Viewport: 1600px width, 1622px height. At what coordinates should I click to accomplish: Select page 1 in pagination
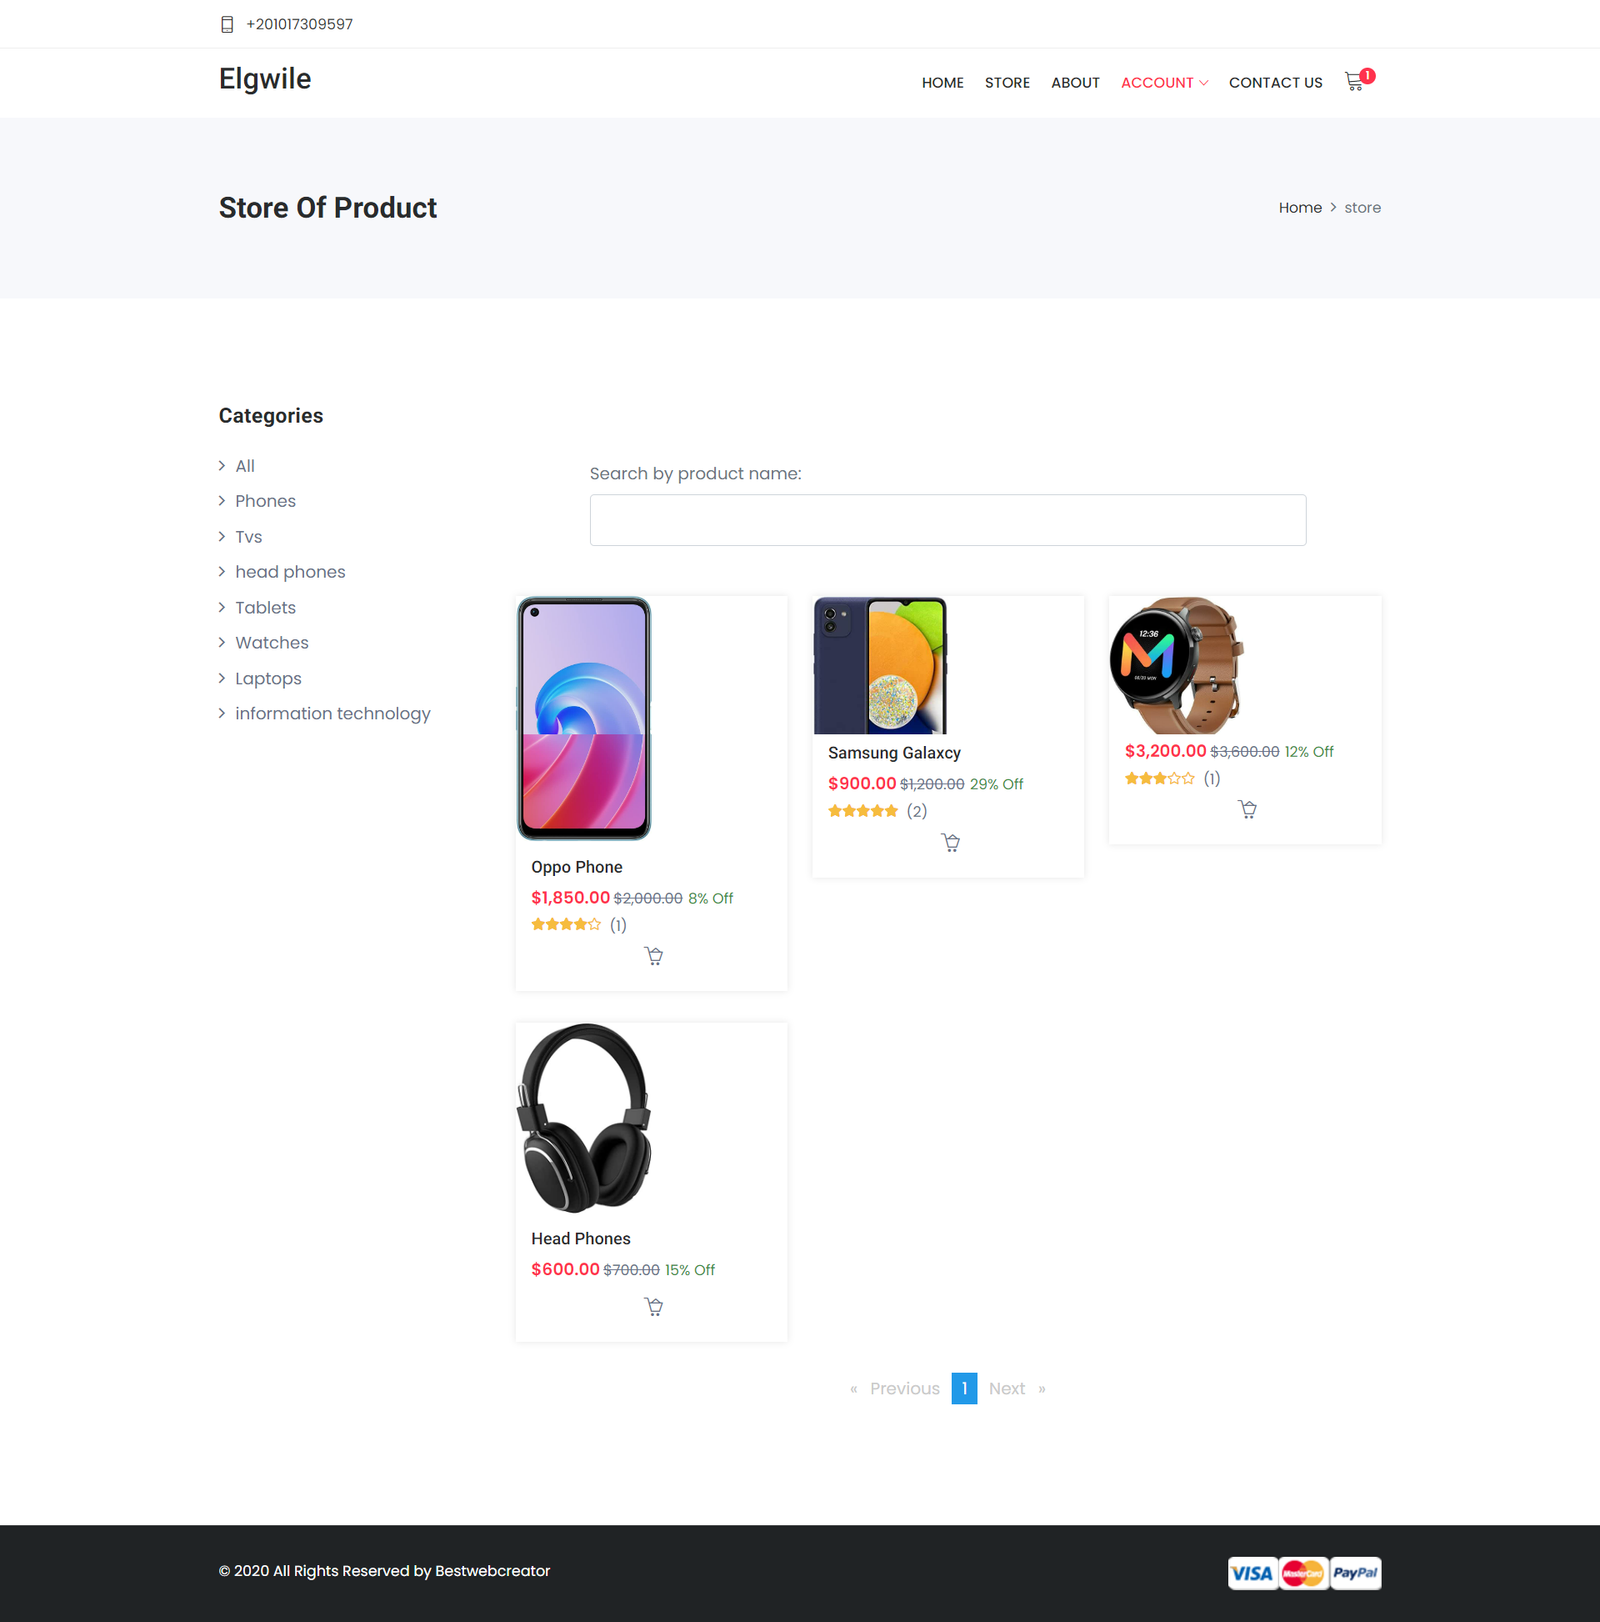pyautogui.click(x=964, y=1389)
